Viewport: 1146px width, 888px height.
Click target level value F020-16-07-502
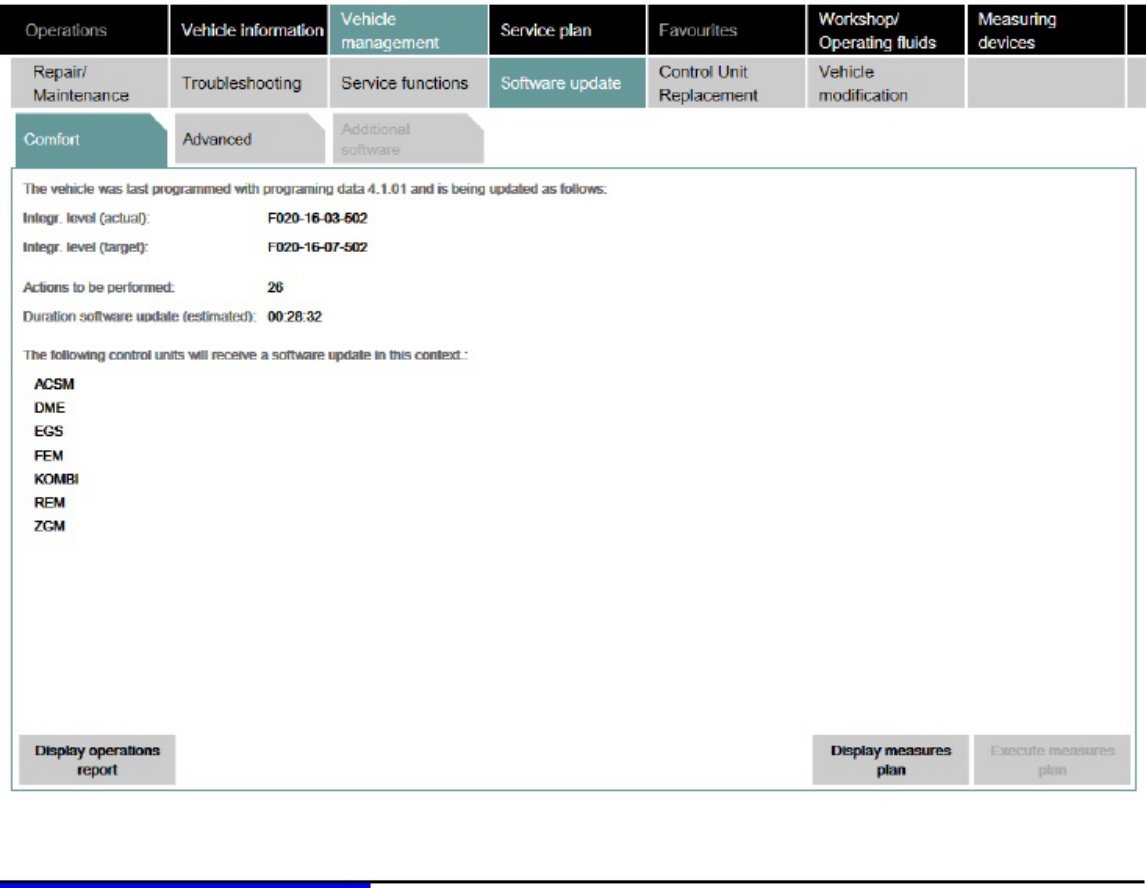pos(317,247)
